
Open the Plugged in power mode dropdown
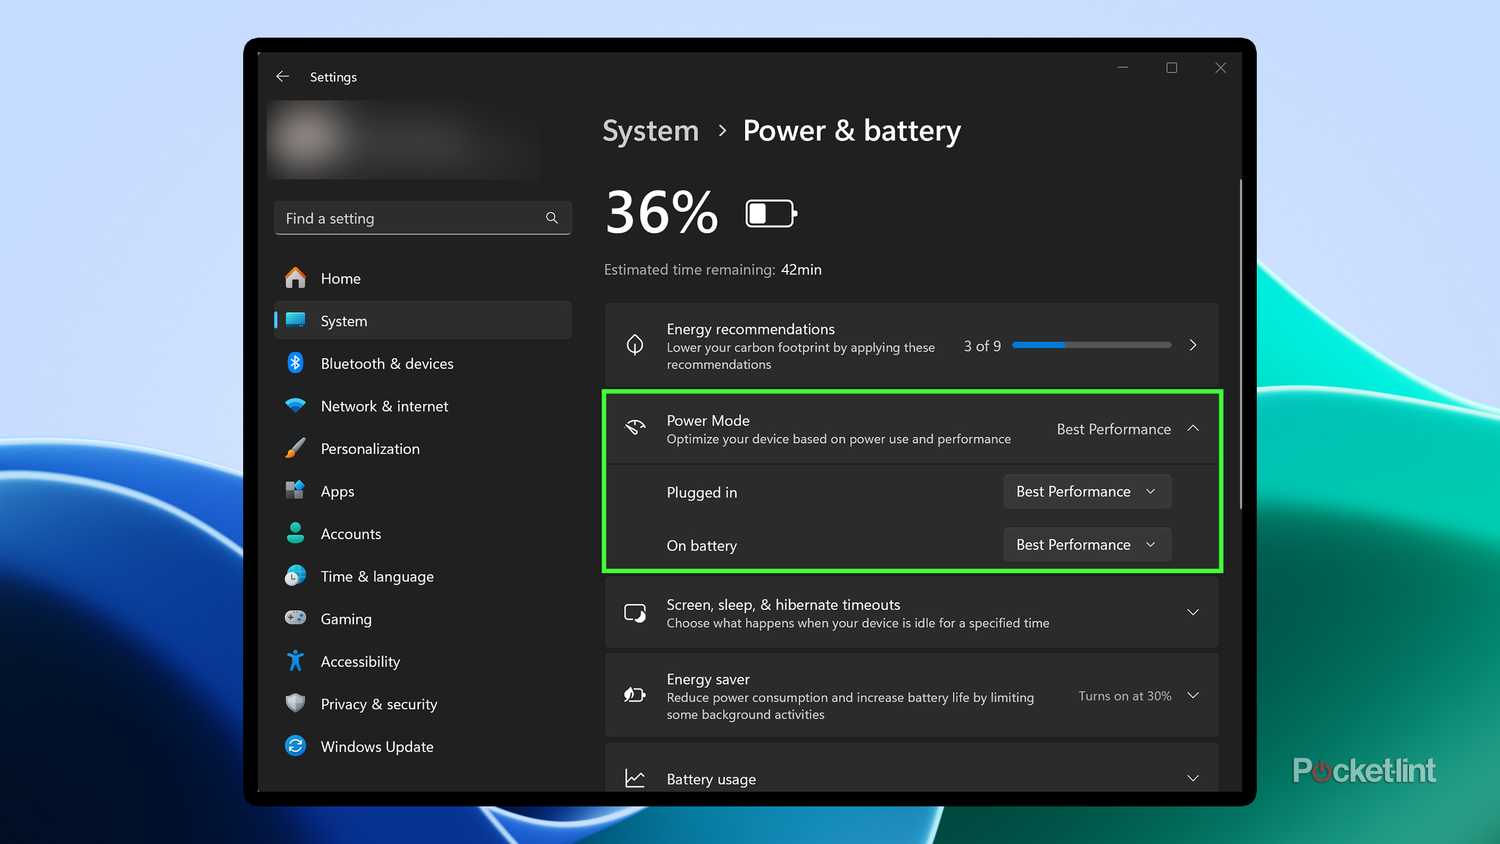tap(1086, 491)
